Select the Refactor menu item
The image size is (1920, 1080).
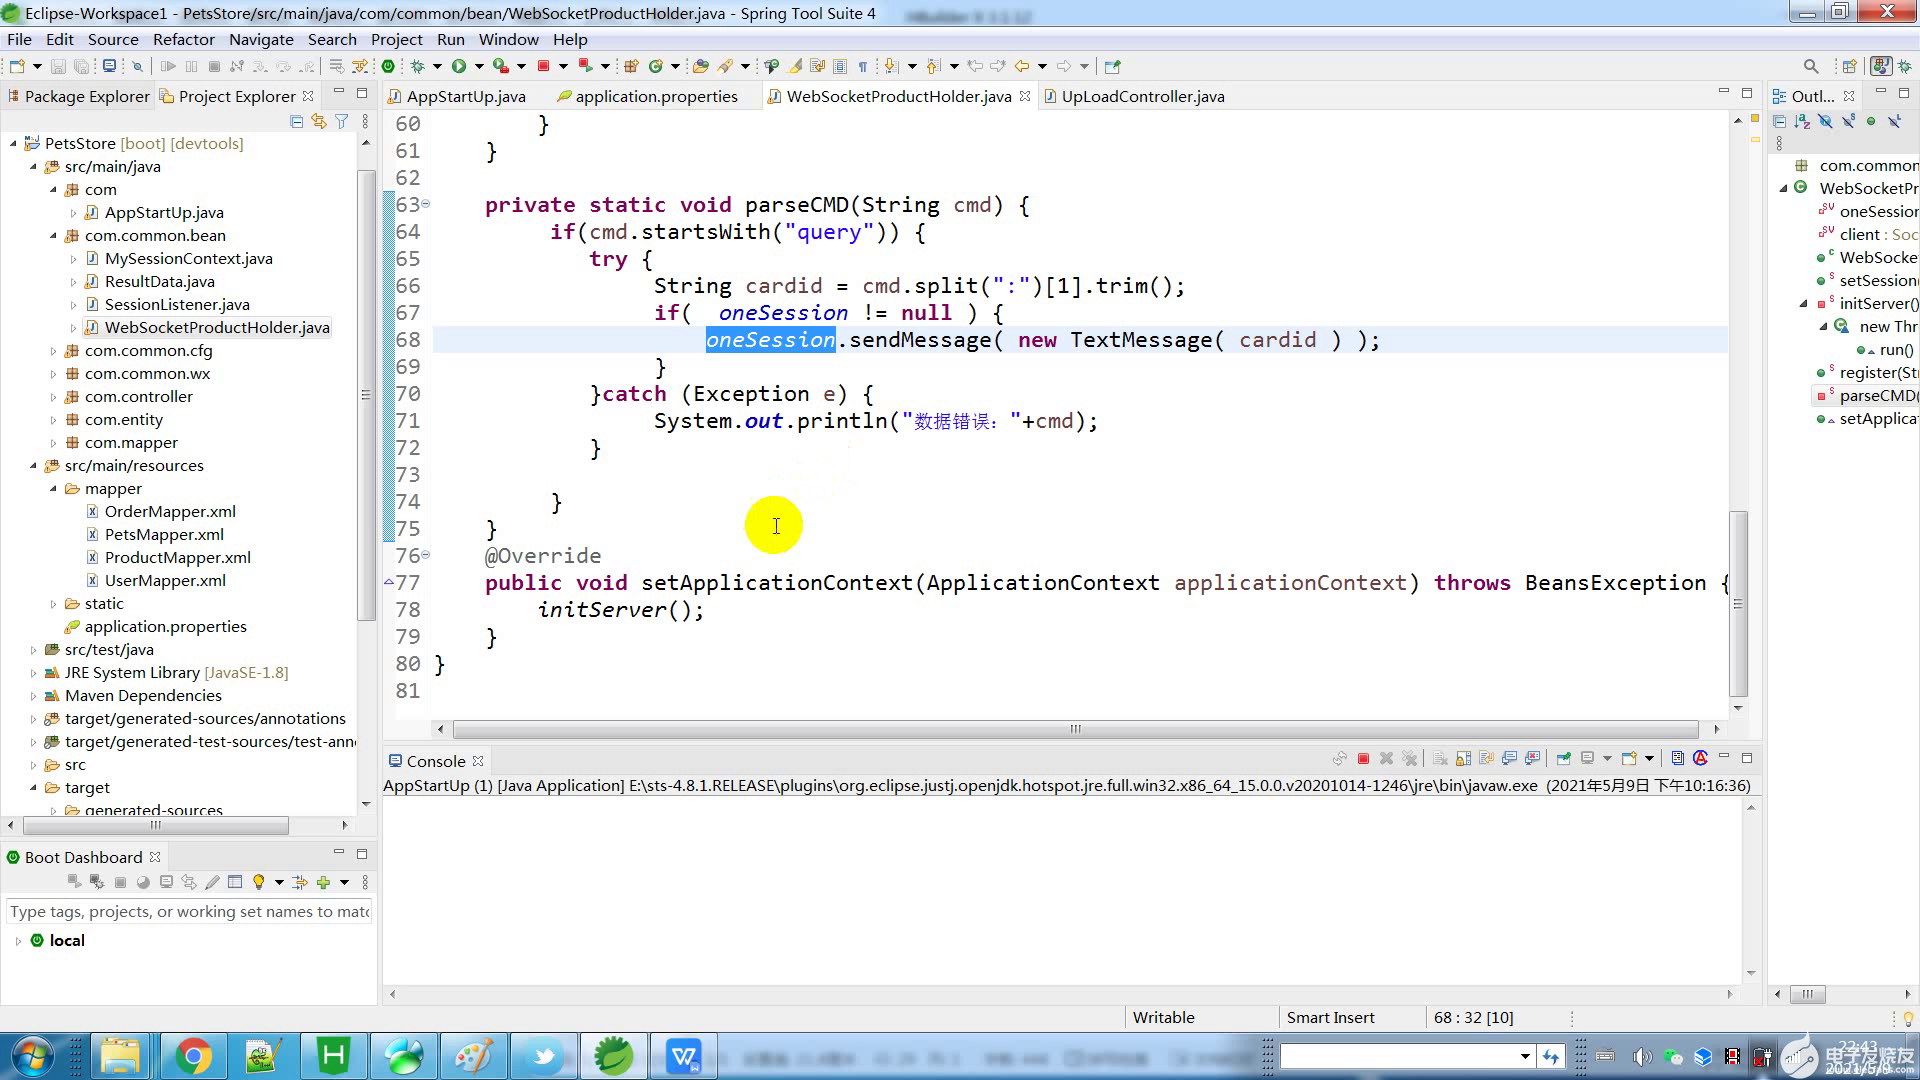183,38
